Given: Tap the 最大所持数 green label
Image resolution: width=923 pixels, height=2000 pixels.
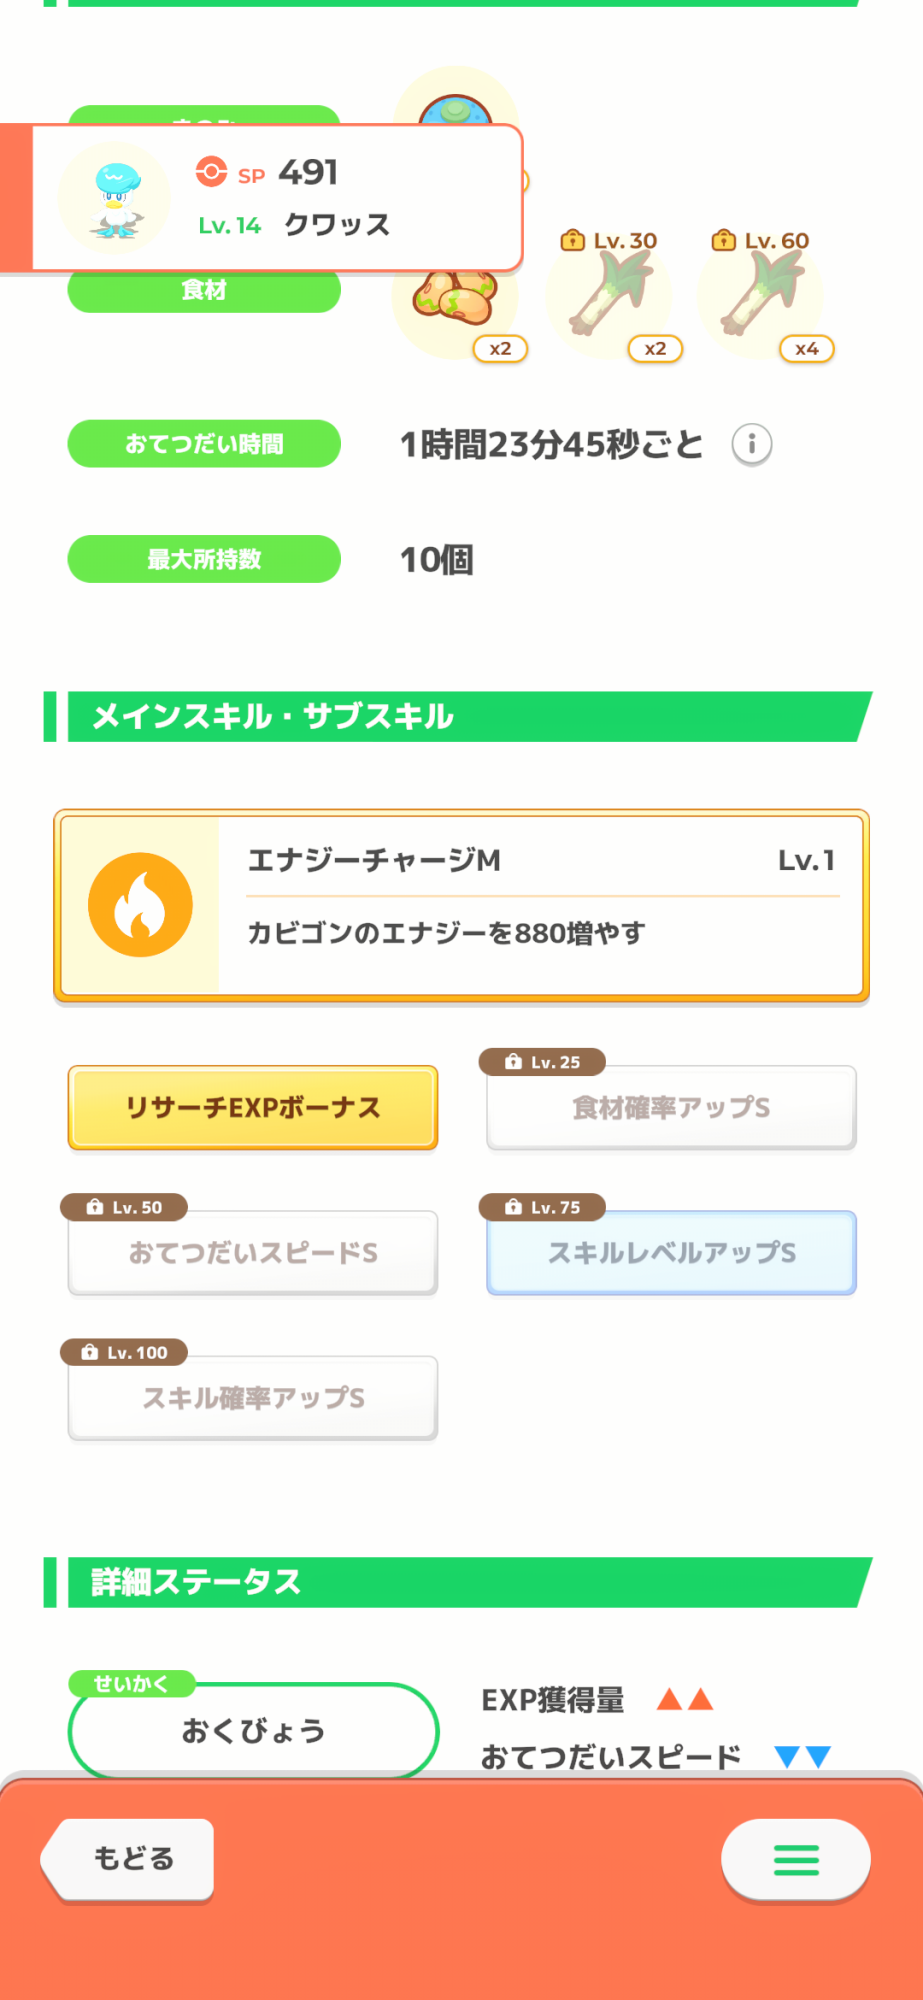Looking at the screenshot, I should pos(204,559).
